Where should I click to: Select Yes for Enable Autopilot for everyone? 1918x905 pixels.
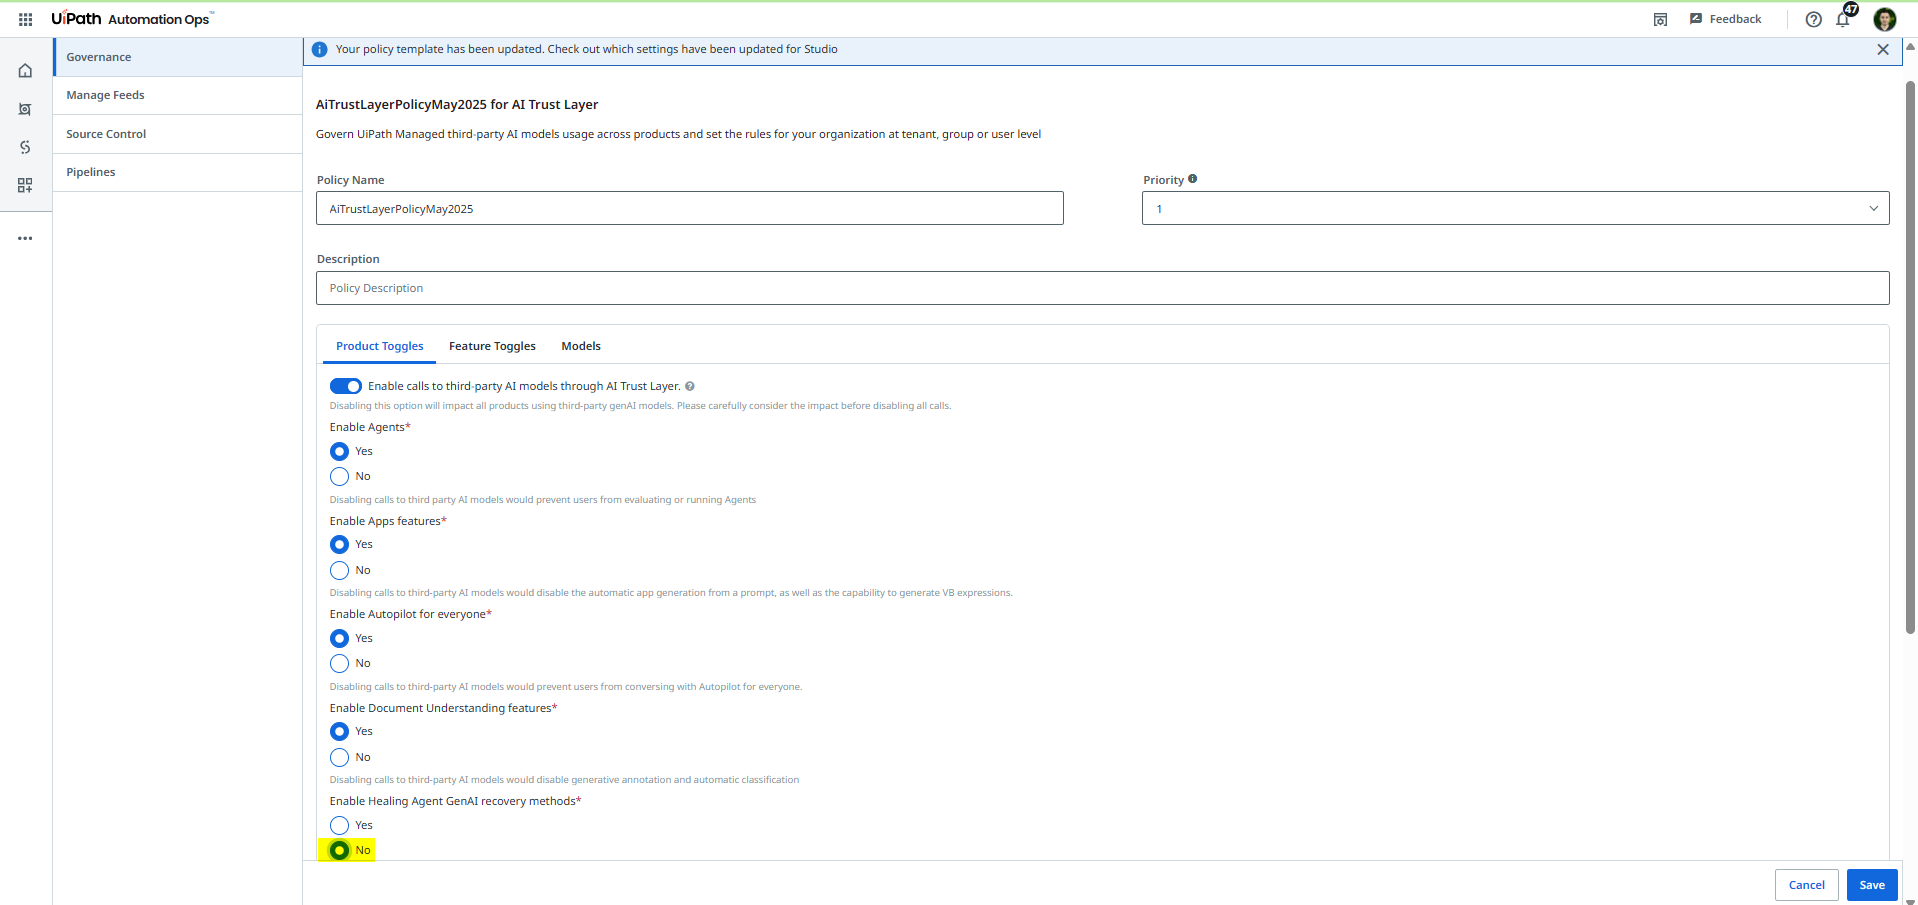click(x=340, y=638)
